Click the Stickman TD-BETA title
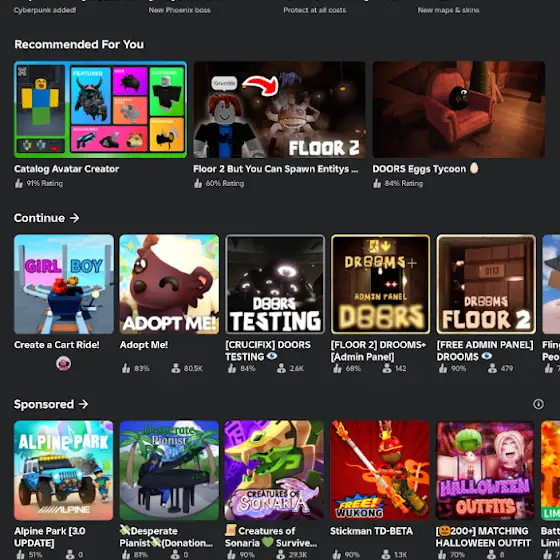 (371, 531)
